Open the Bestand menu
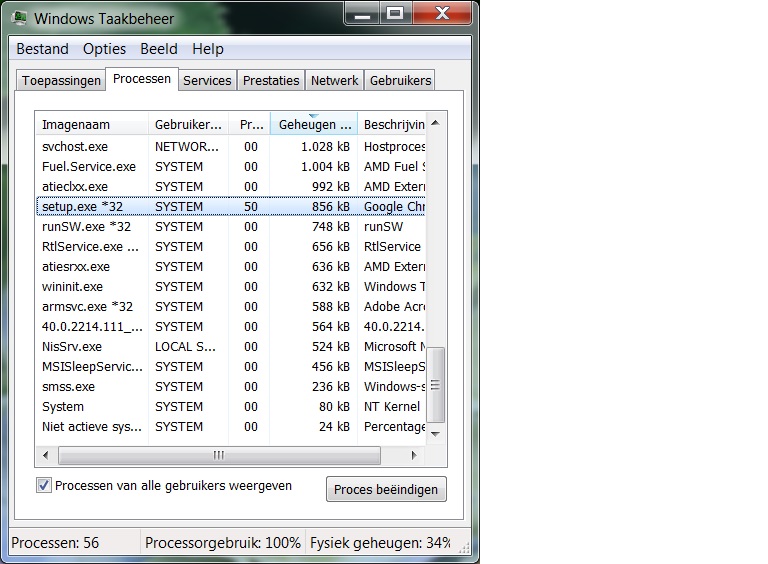 (42, 49)
